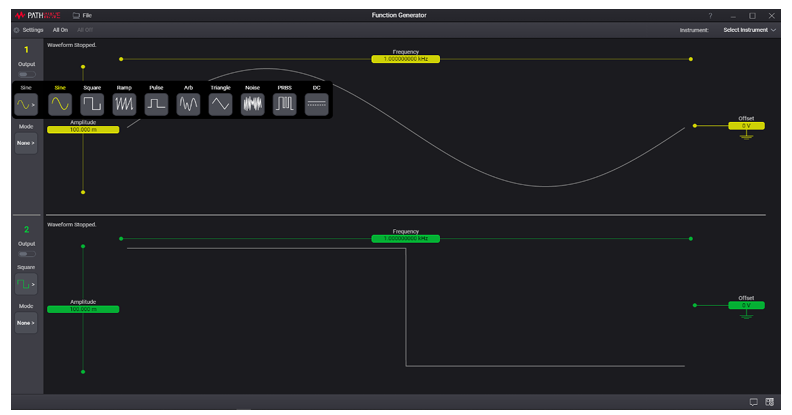
Task: Expand the Select Instrument dropdown
Action: point(750,30)
